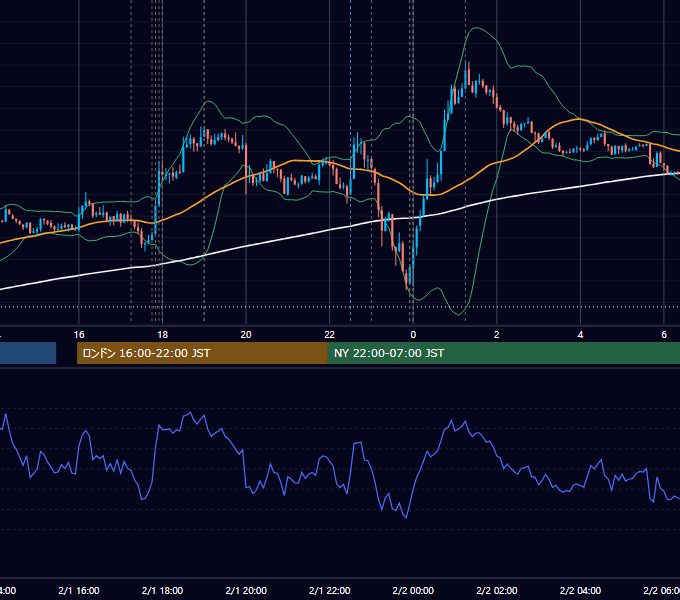Viewport: 680px width, 600px height.
Task: Select the 16 hour axis label
Action: pyautogui.click(x=79, y=335)
